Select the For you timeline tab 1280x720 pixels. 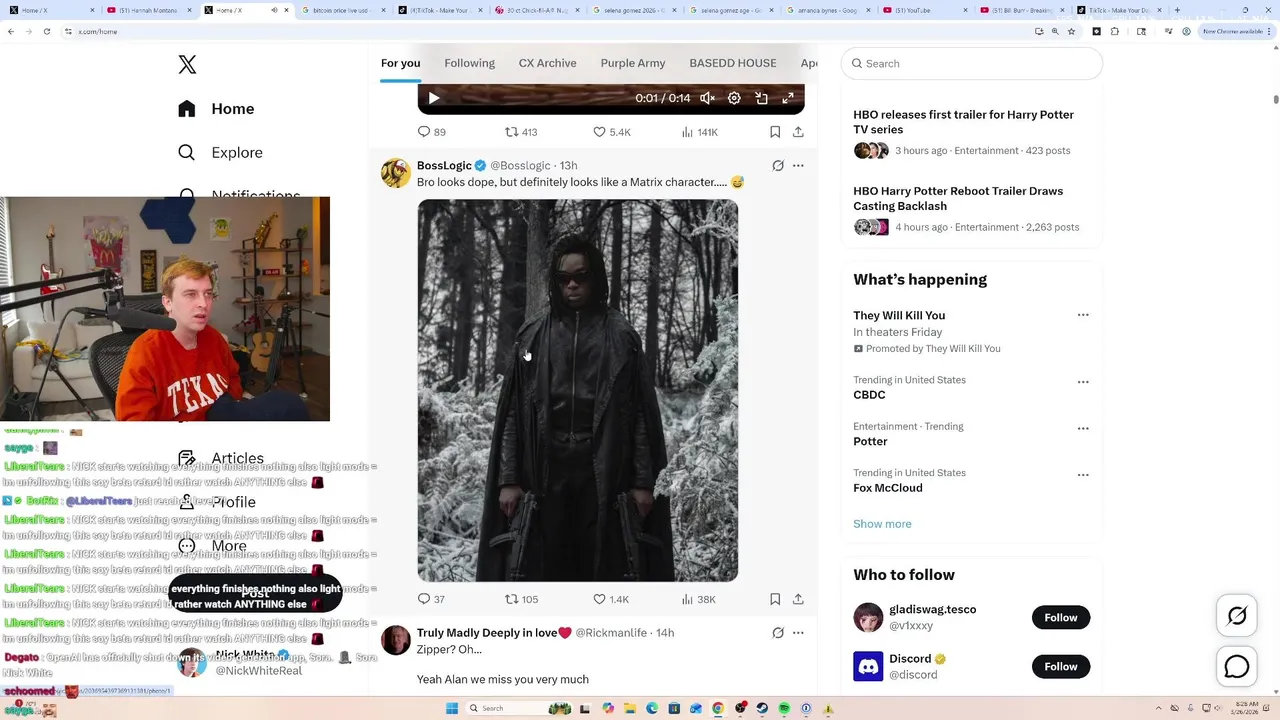pyautogui.click(x=400, y=63)
